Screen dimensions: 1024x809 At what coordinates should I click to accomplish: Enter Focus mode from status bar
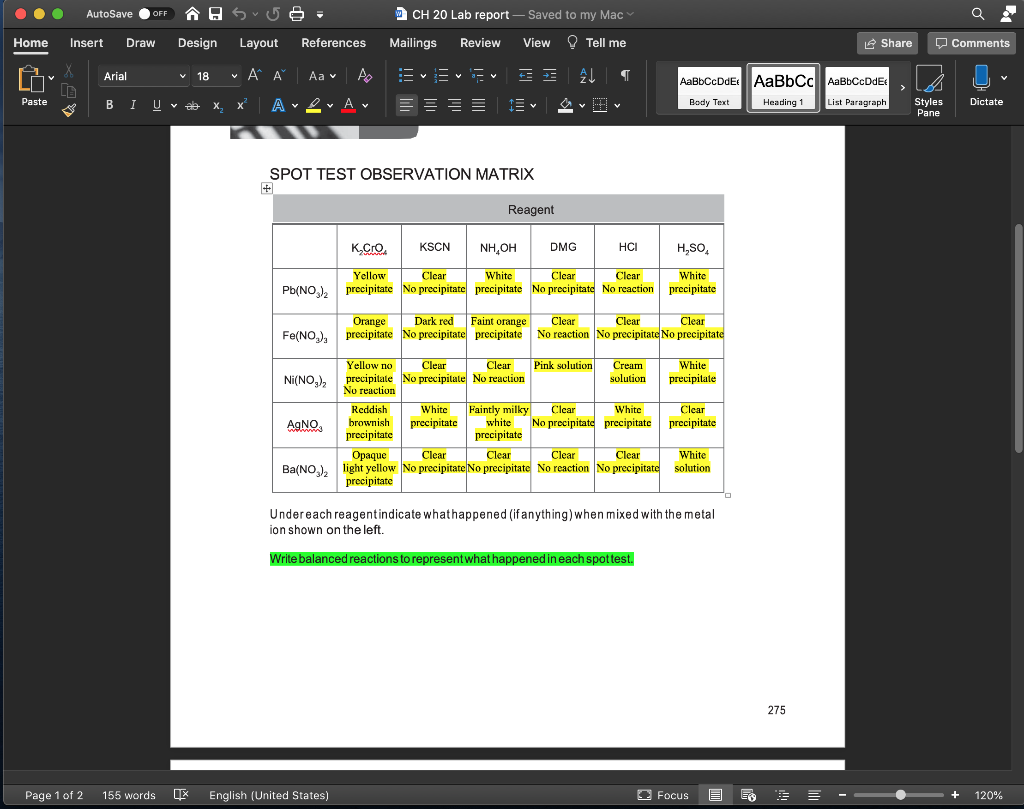[663, 795]
